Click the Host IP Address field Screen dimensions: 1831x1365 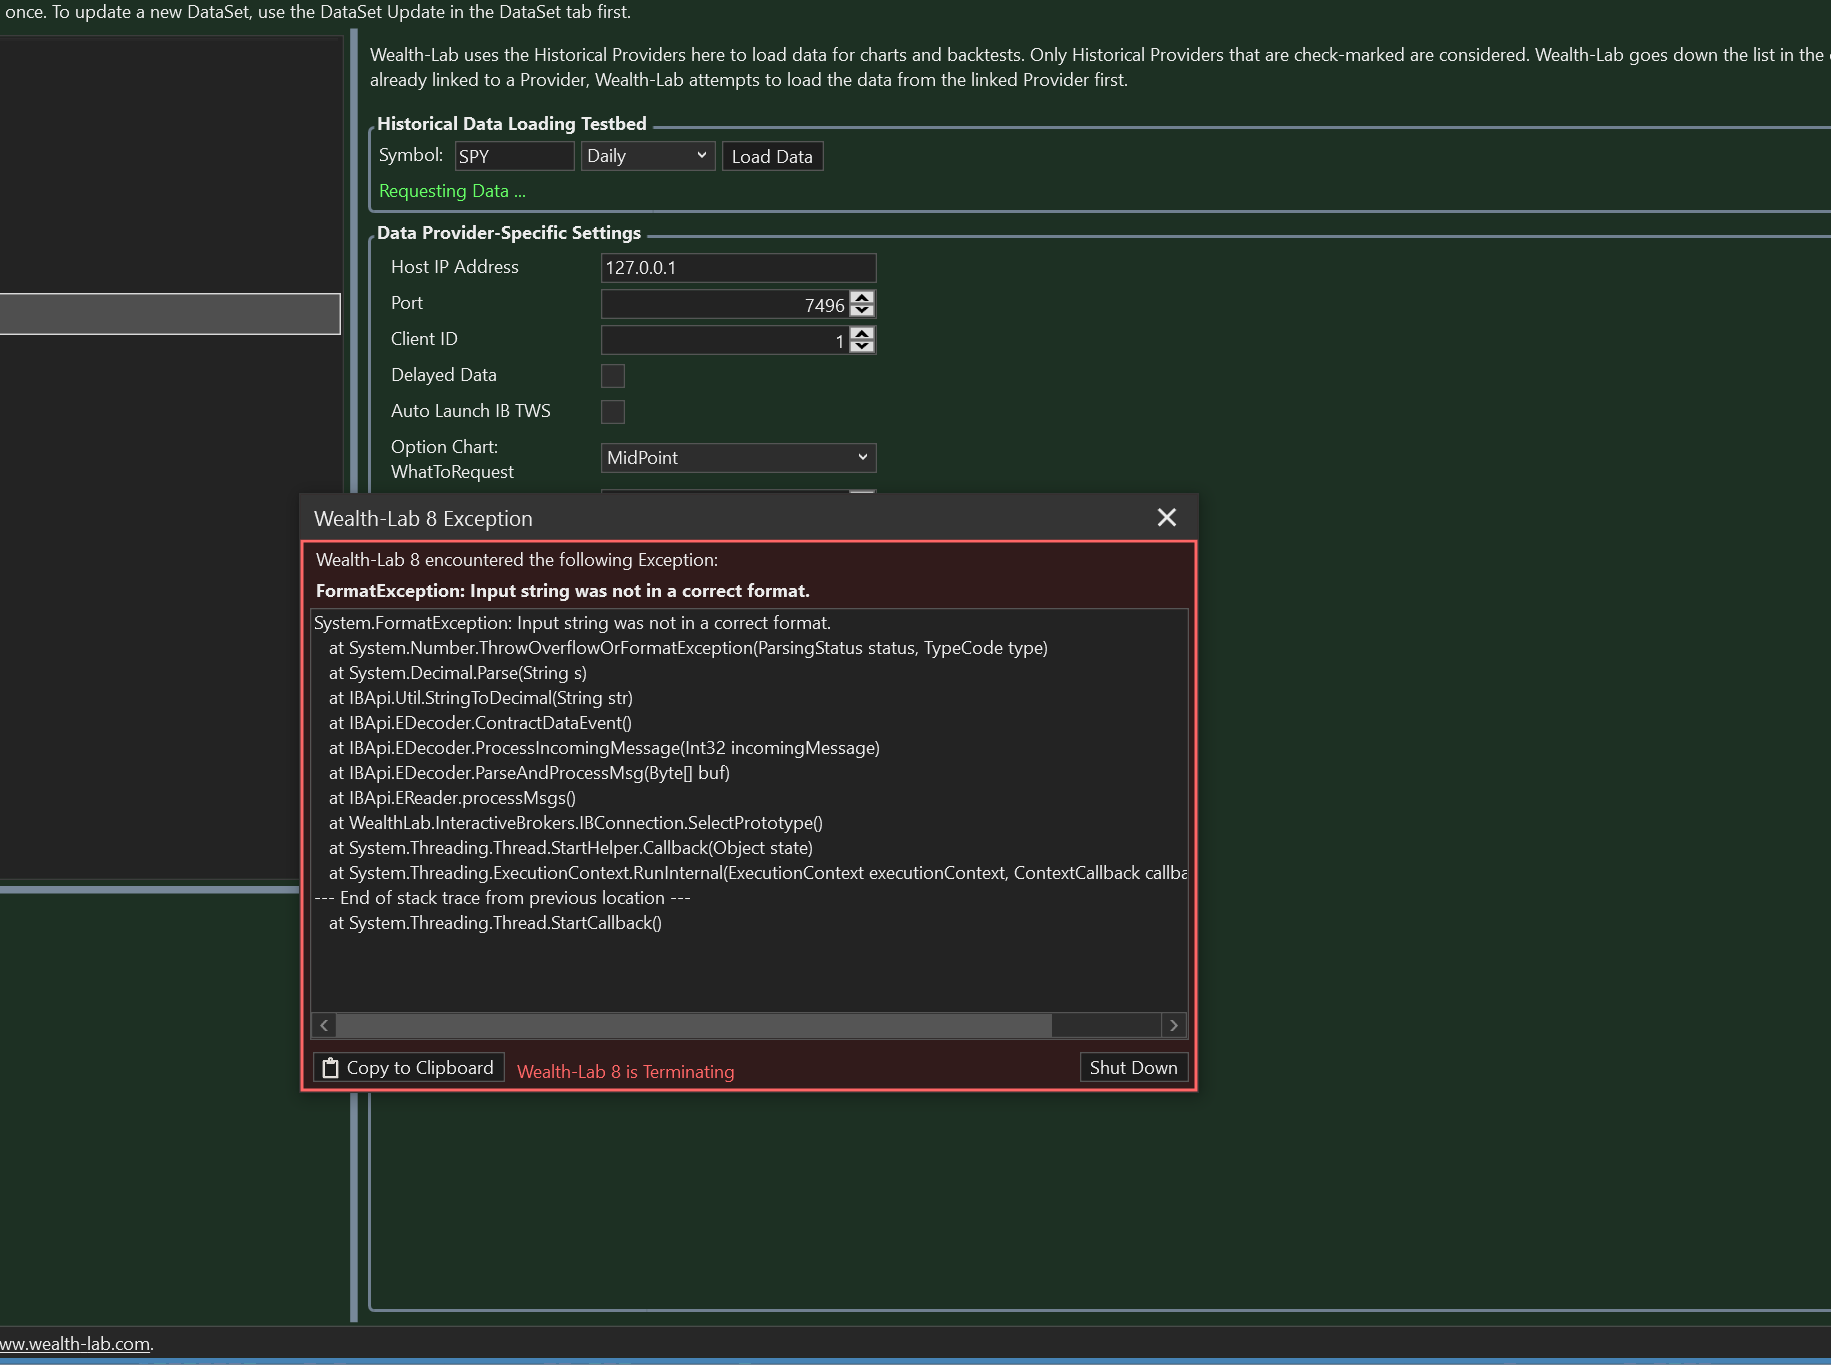tap(737, 268)
